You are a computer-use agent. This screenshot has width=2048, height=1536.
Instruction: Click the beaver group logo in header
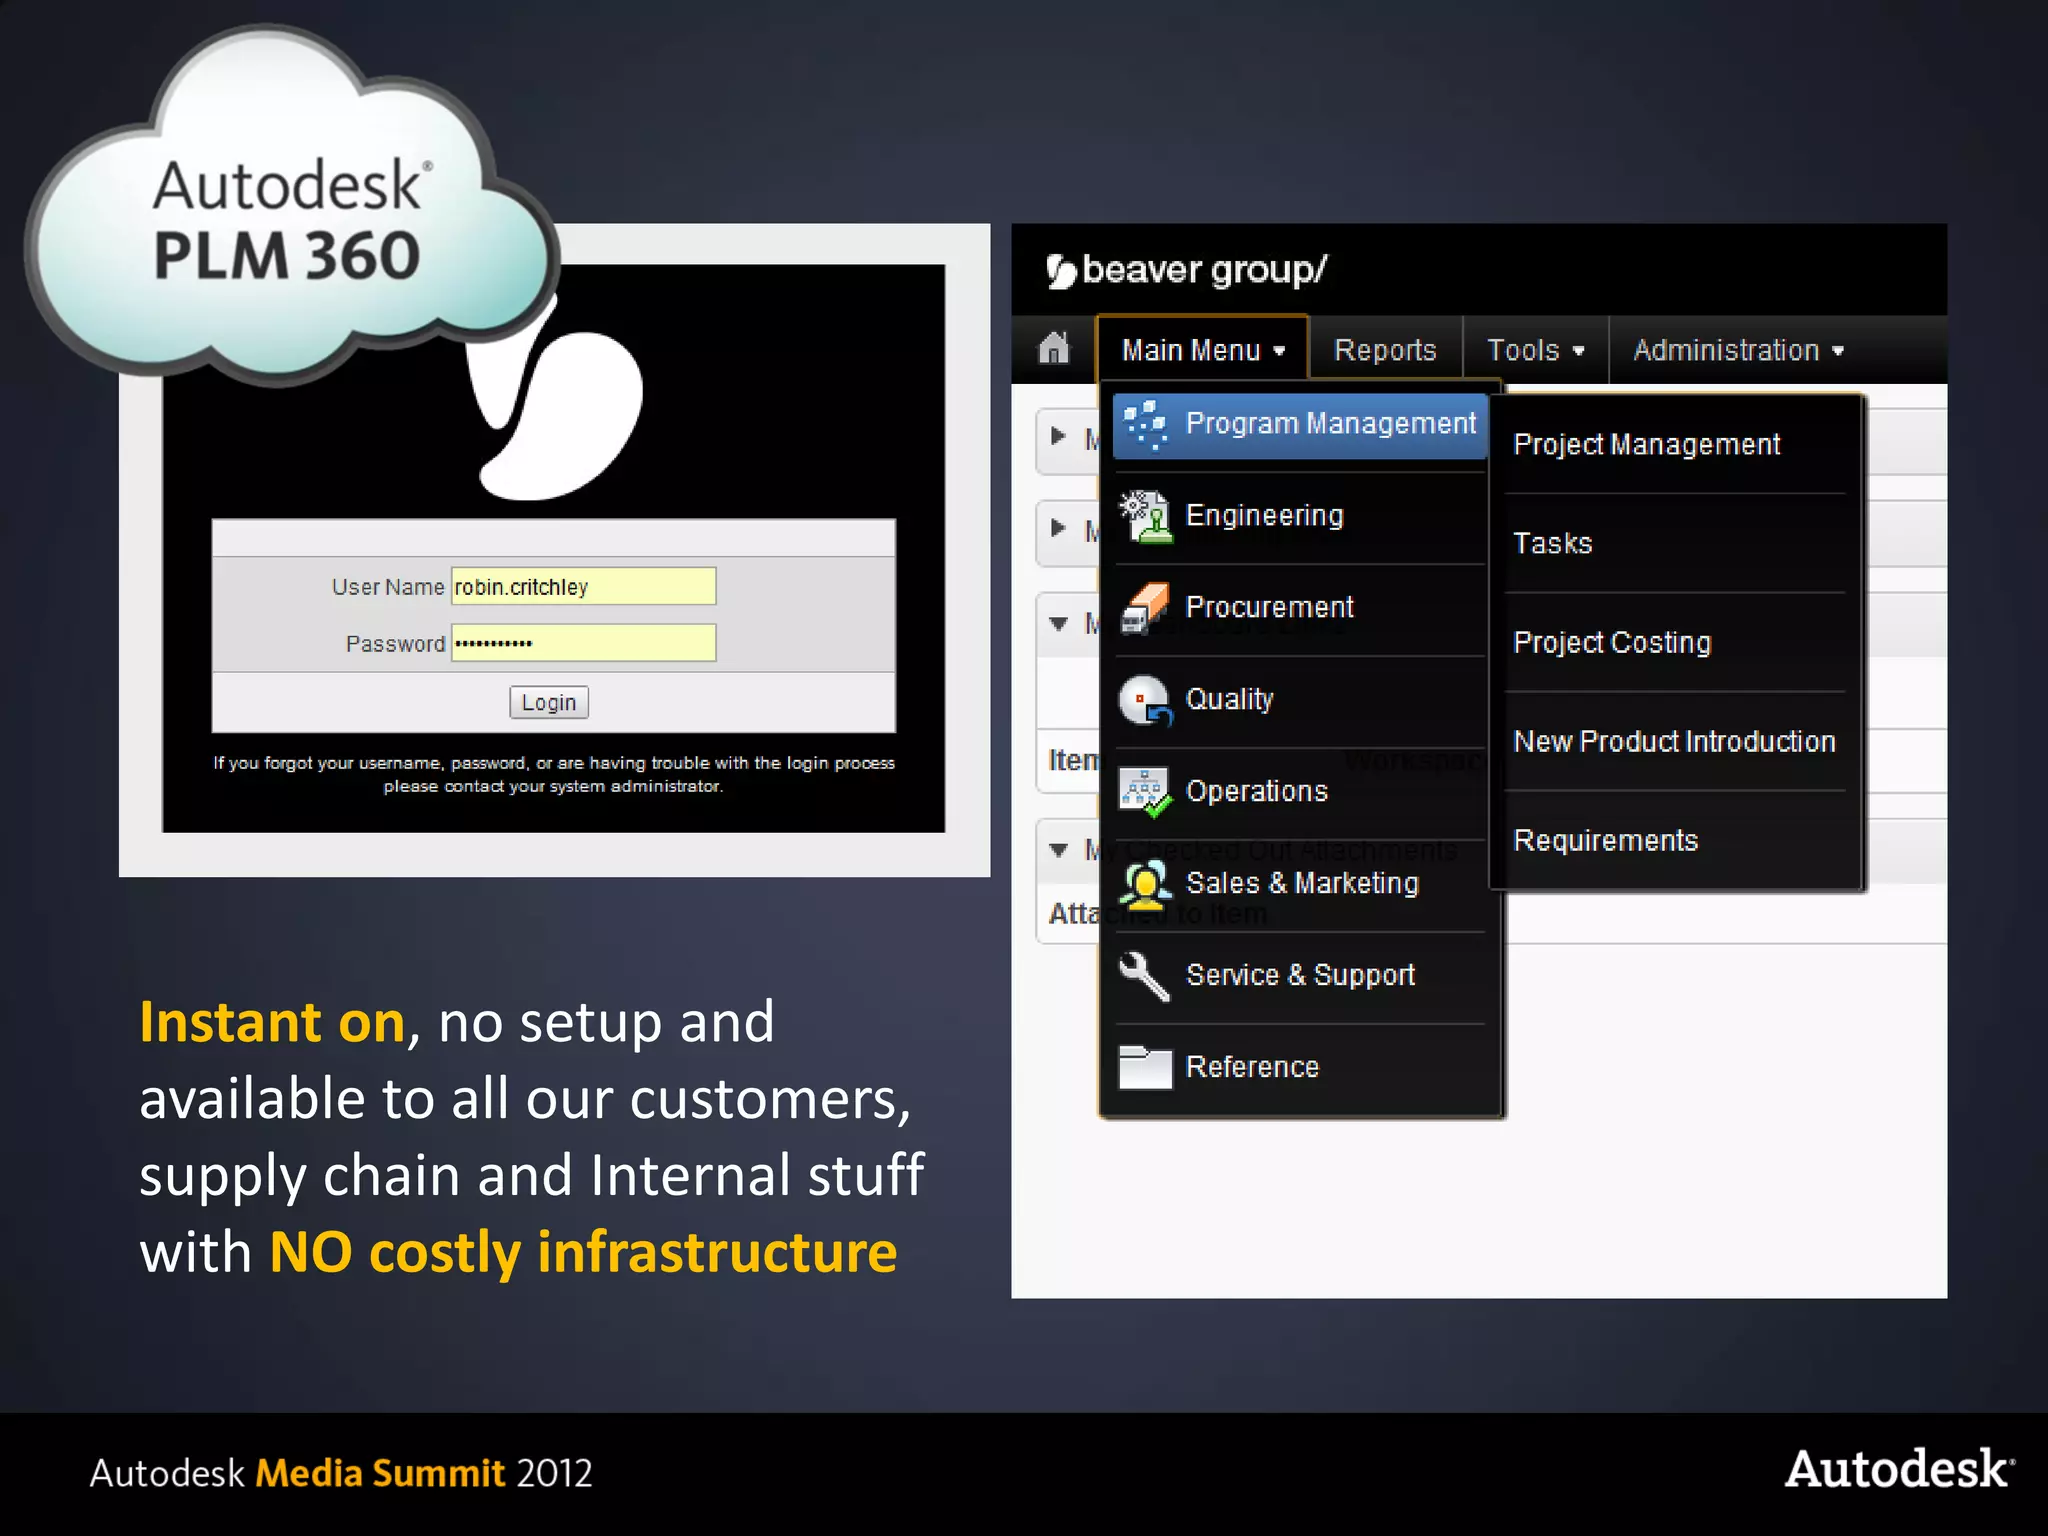(x=1186, y=270)
